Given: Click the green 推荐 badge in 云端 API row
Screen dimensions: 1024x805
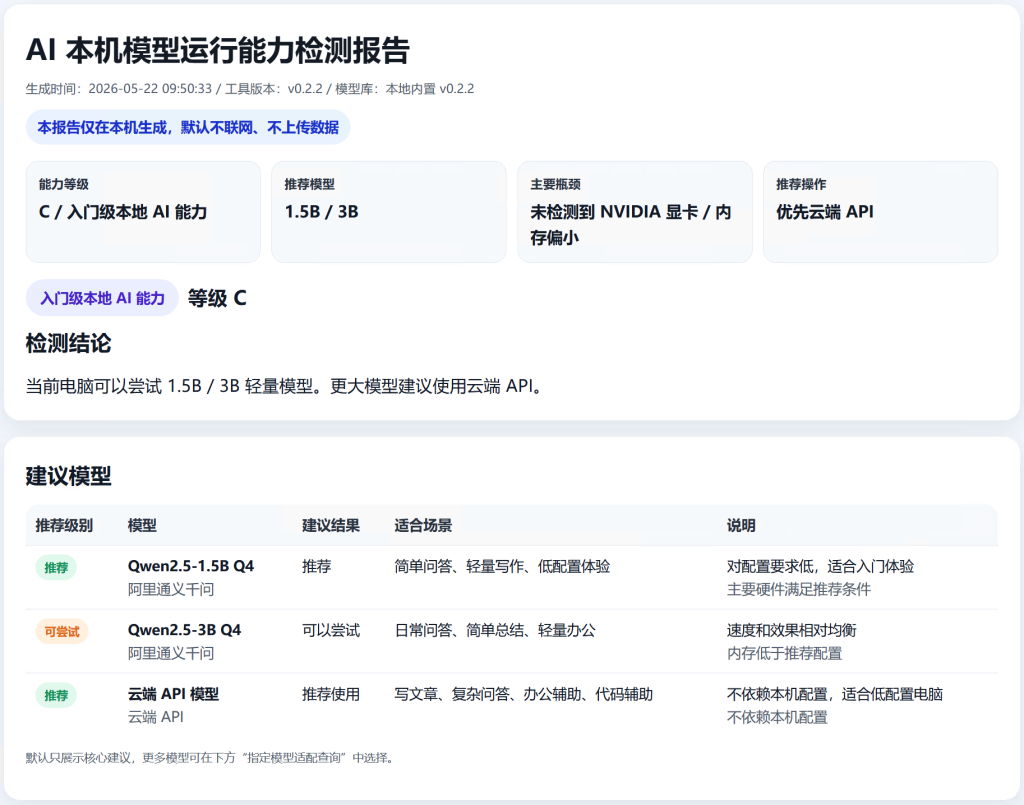Looking at the screenshot, I should 56,695.
